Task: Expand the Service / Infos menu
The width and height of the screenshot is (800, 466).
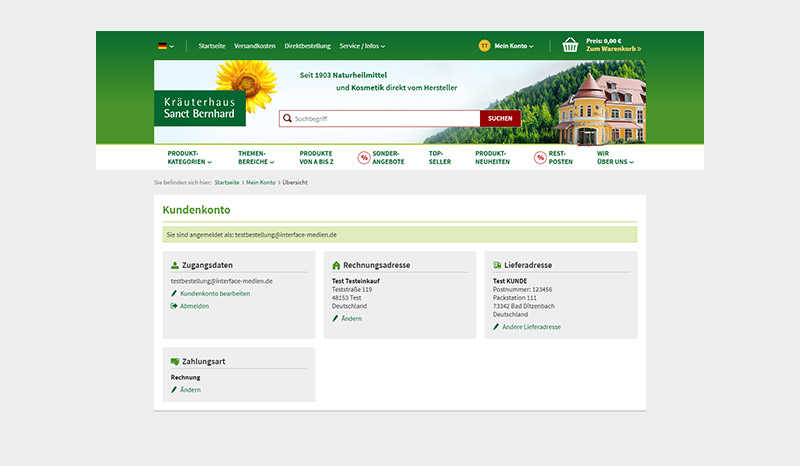Action: point(362,46)
